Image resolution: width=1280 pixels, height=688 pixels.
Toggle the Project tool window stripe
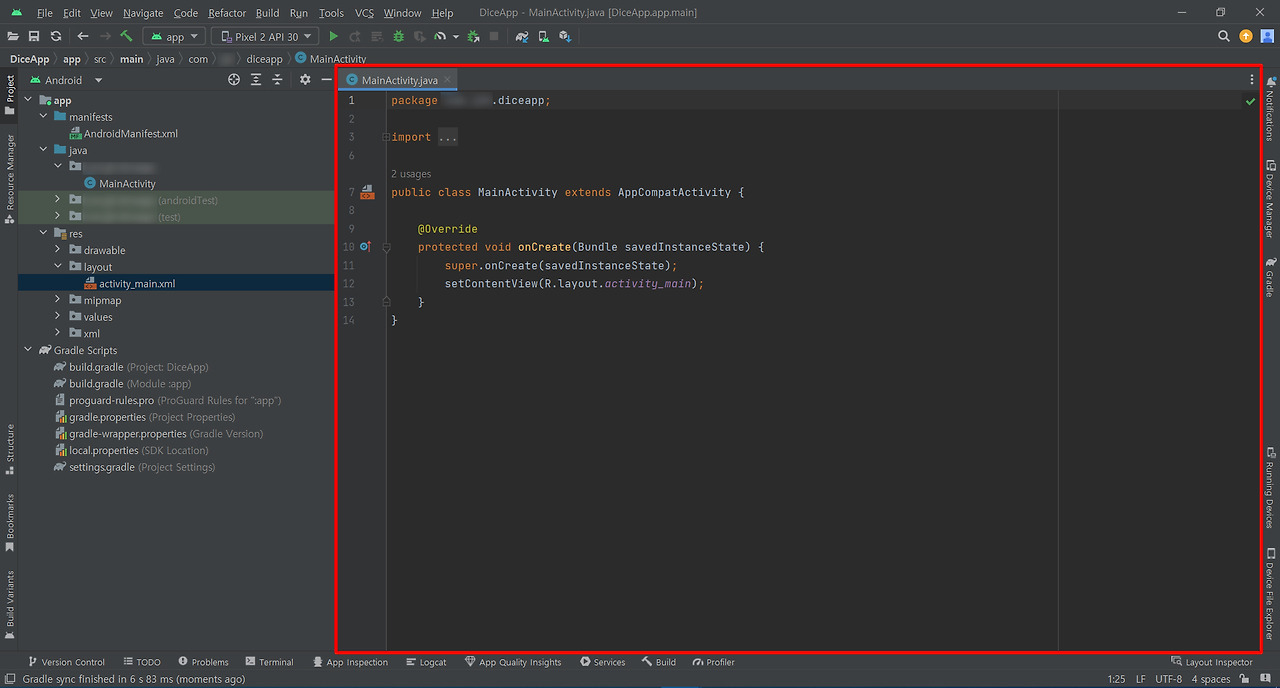10,95
